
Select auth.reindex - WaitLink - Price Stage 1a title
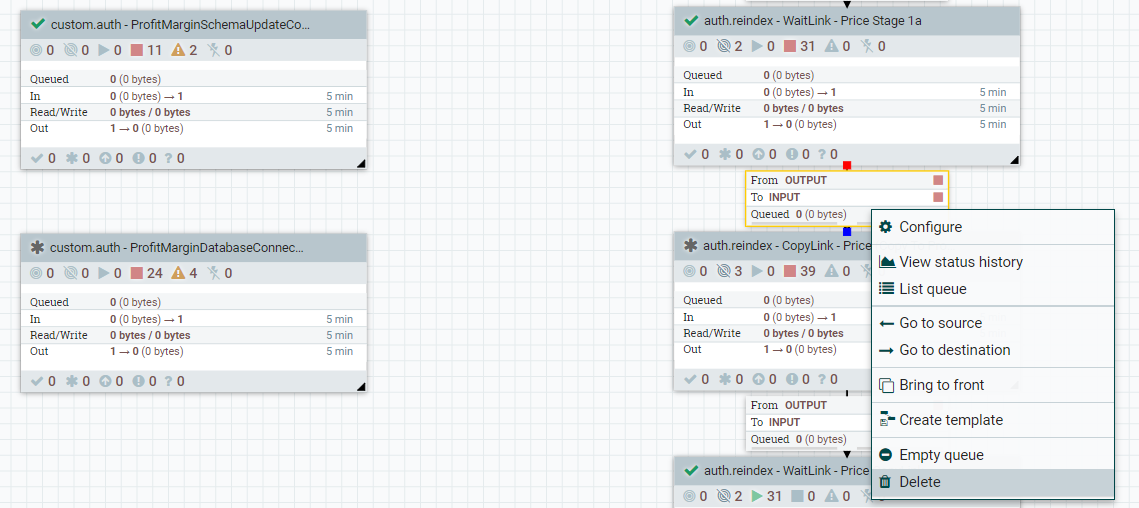[x=813, y=21]
